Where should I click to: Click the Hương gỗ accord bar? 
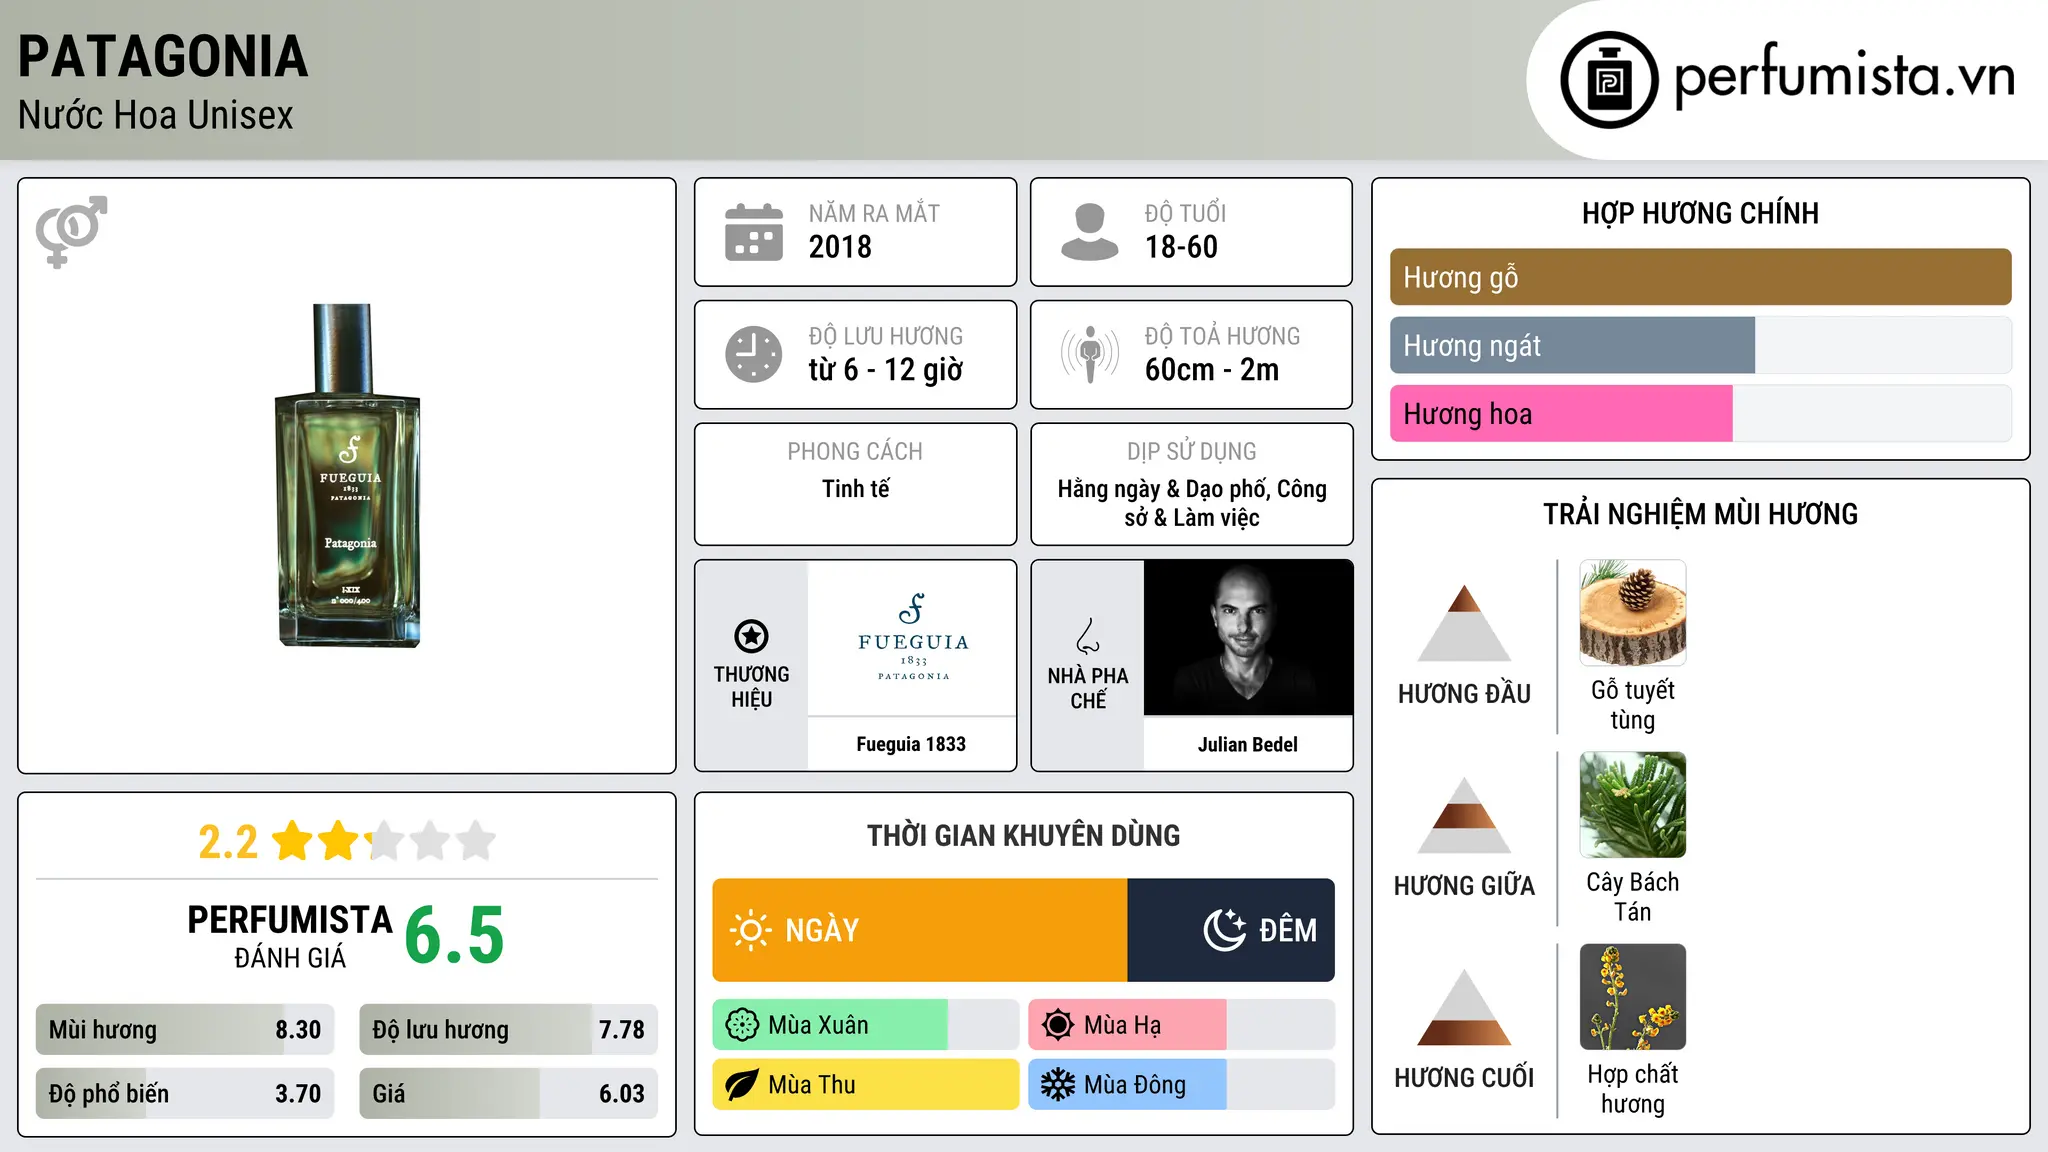[x=1701, y=277]
